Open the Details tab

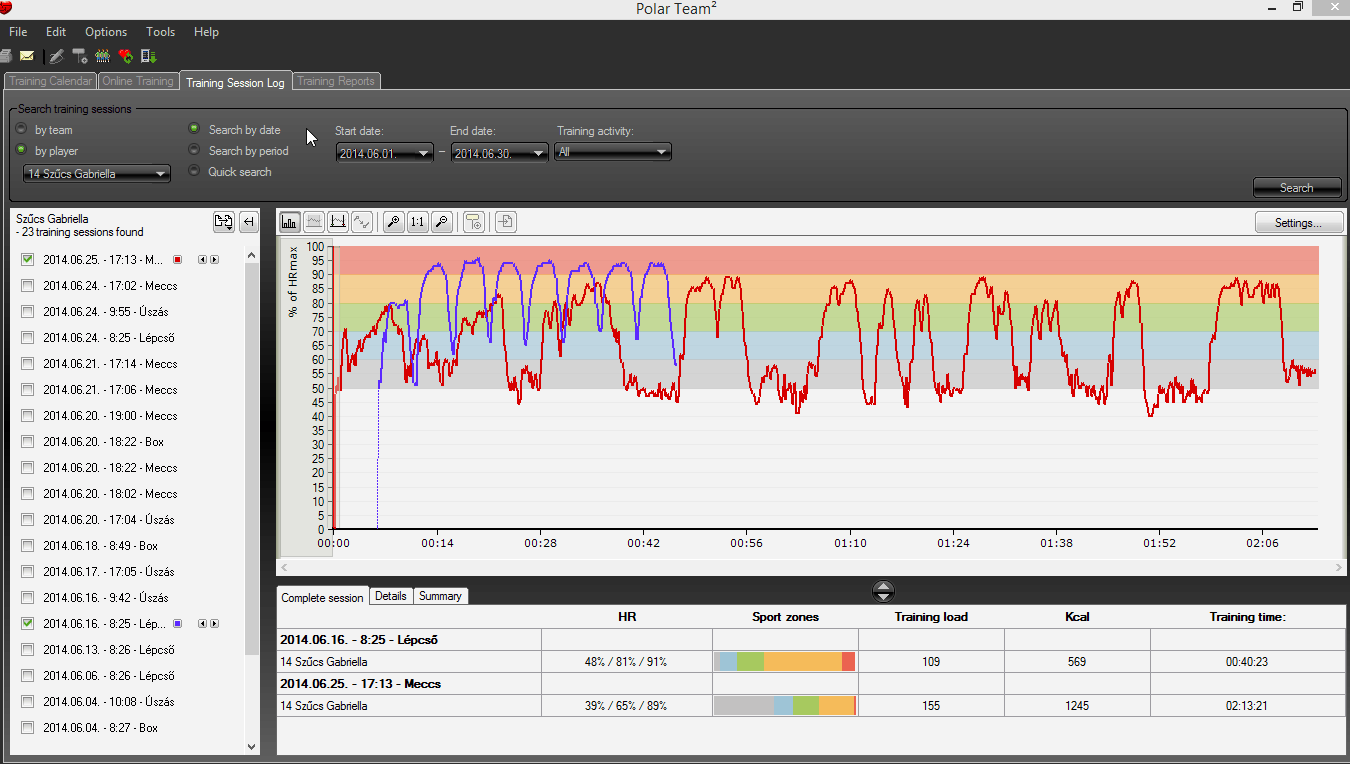click(391, 596)
